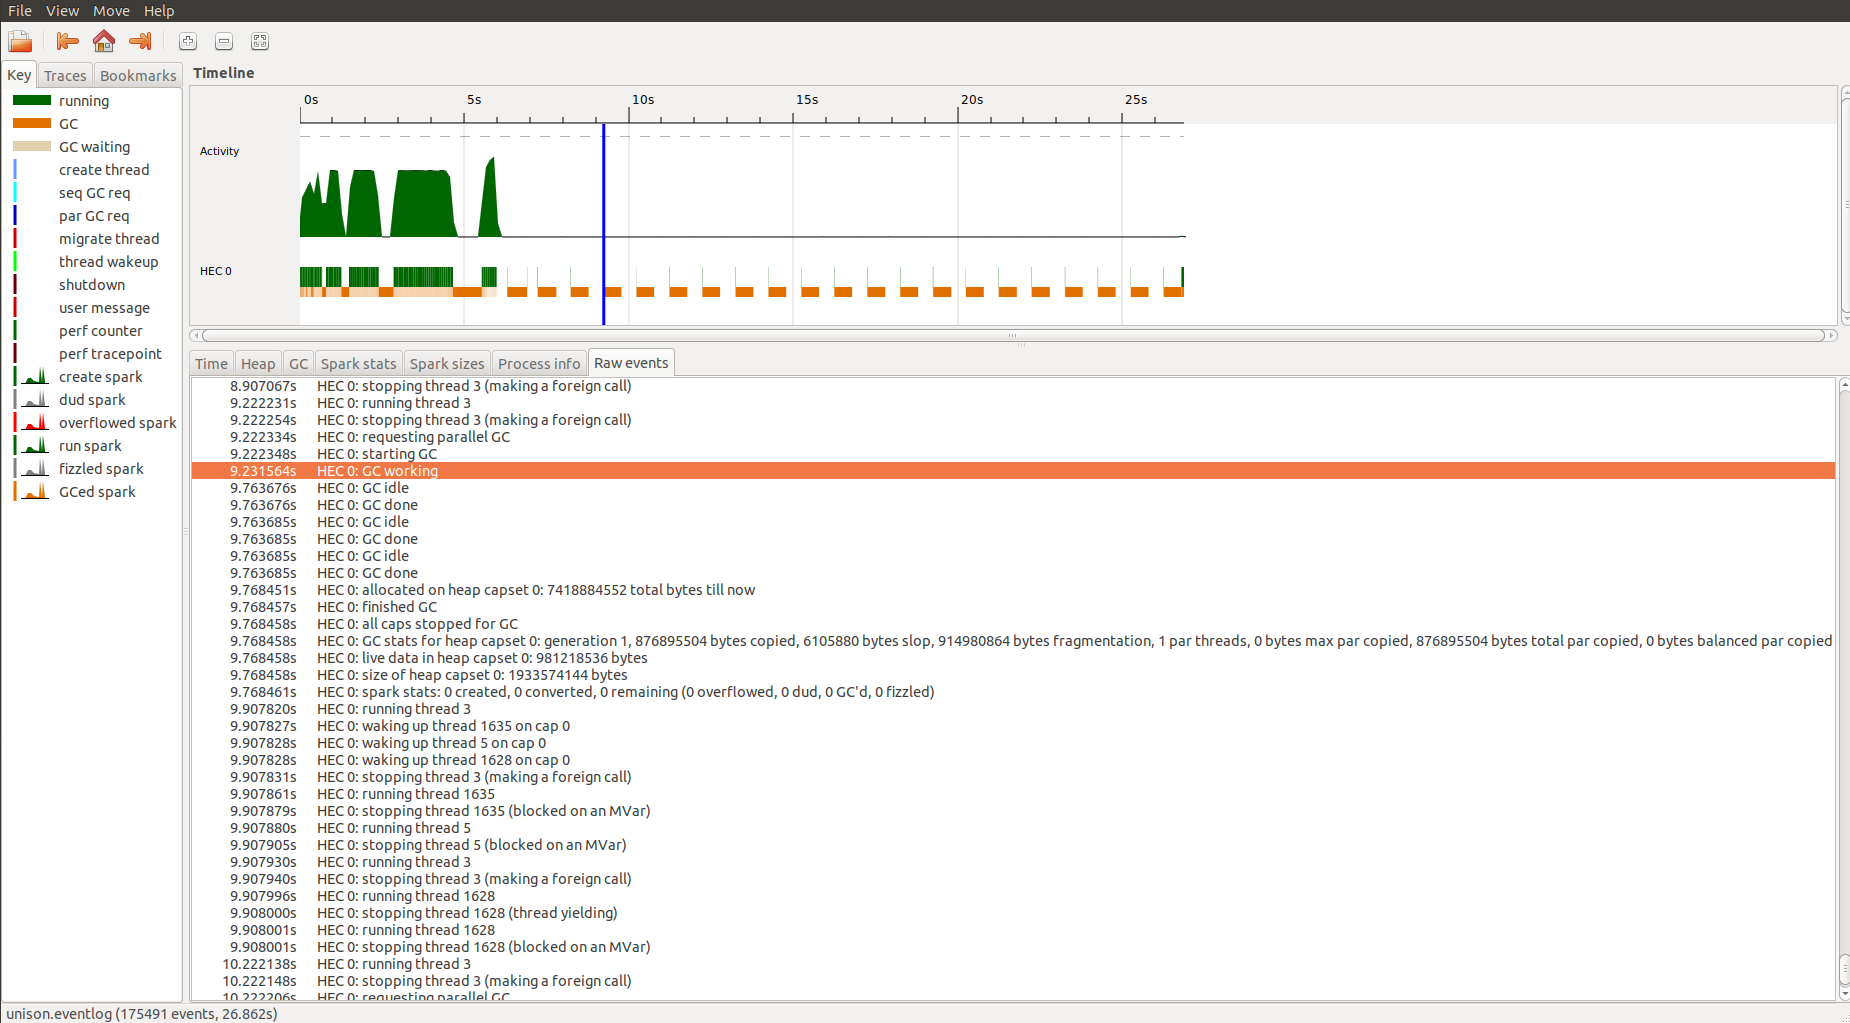The width and height of the screenshot is (1850, 1023).
Task: Select the HEC 0 row label
Action: click(215, 270)
